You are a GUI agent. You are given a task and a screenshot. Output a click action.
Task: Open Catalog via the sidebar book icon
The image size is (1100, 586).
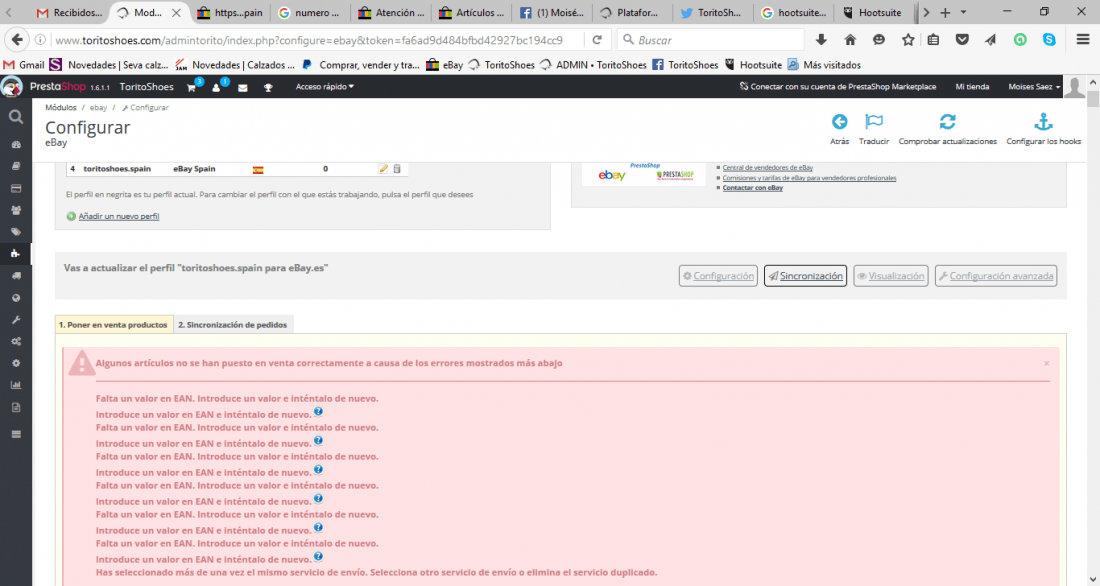(15, 166)
